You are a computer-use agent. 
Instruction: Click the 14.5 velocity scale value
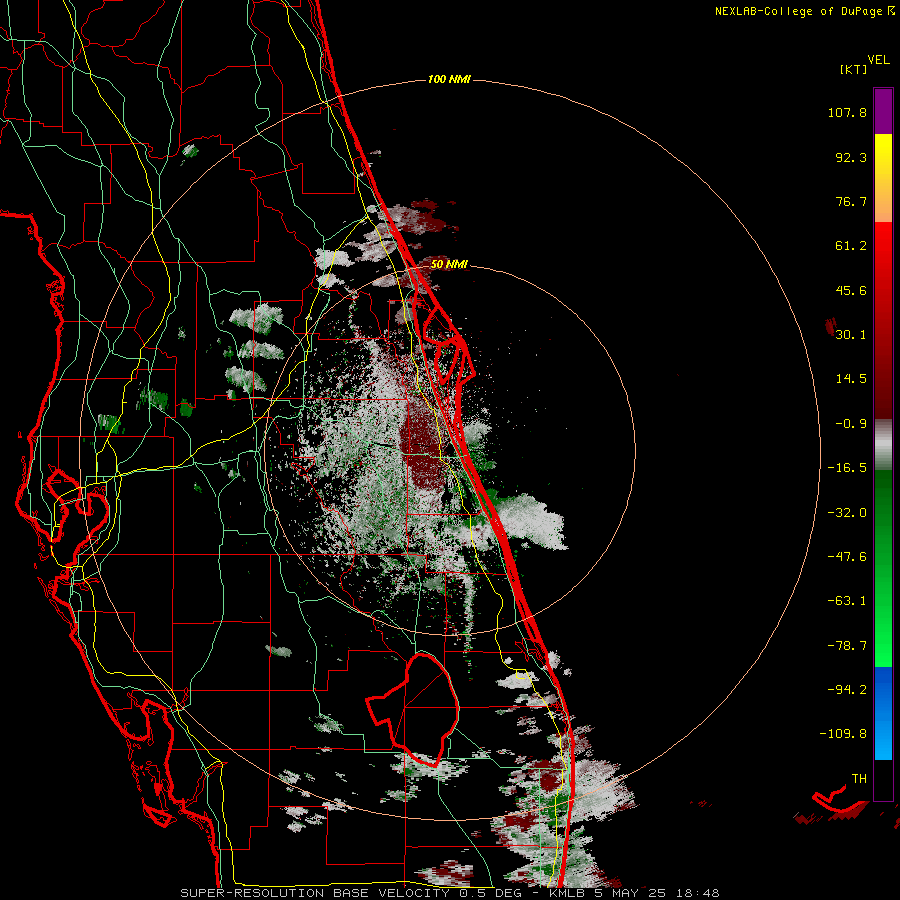[x=851, y=379]
